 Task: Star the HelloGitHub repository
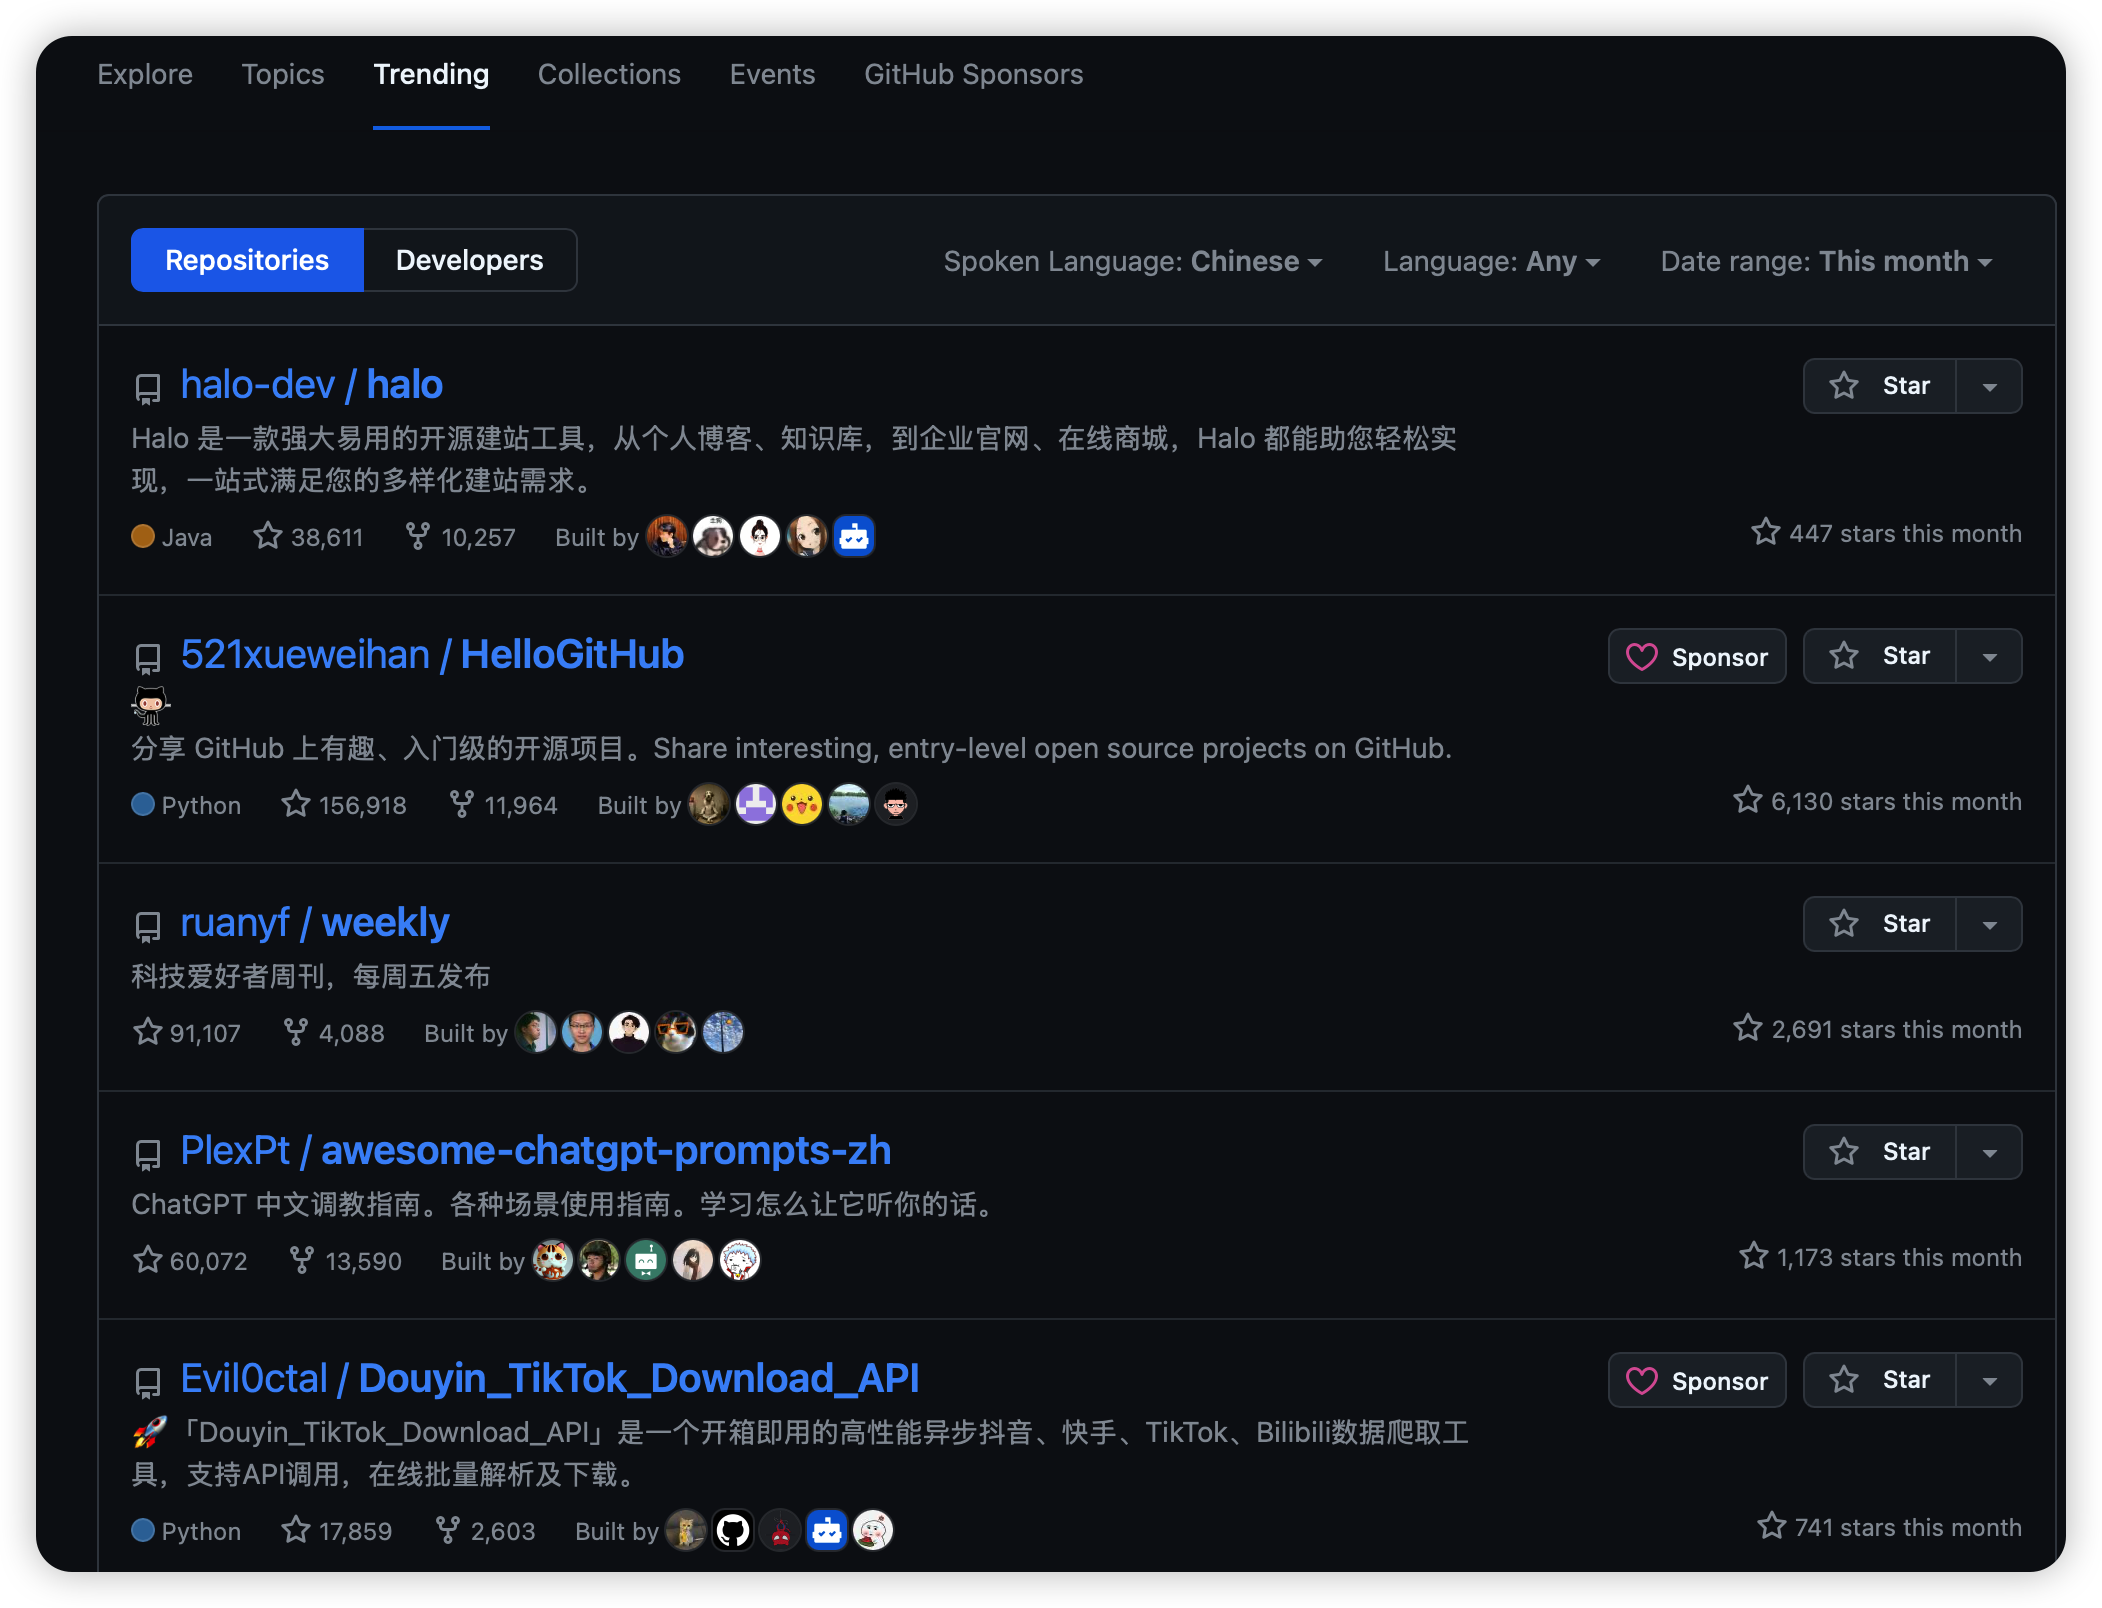pyautogui.click(x=1879, y=656)
